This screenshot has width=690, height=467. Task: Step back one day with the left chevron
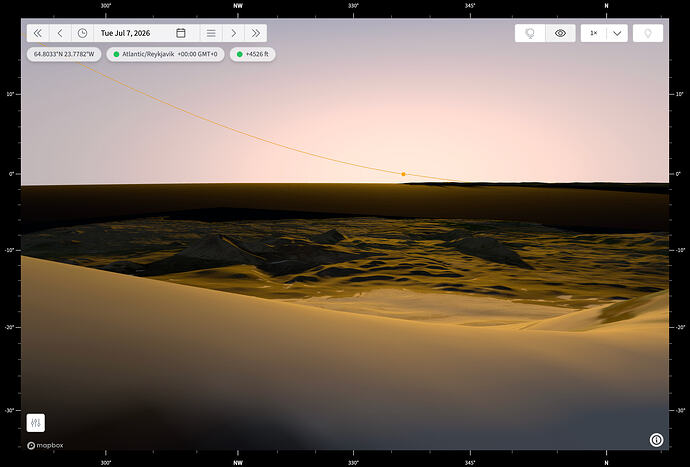tap(60, 33)
